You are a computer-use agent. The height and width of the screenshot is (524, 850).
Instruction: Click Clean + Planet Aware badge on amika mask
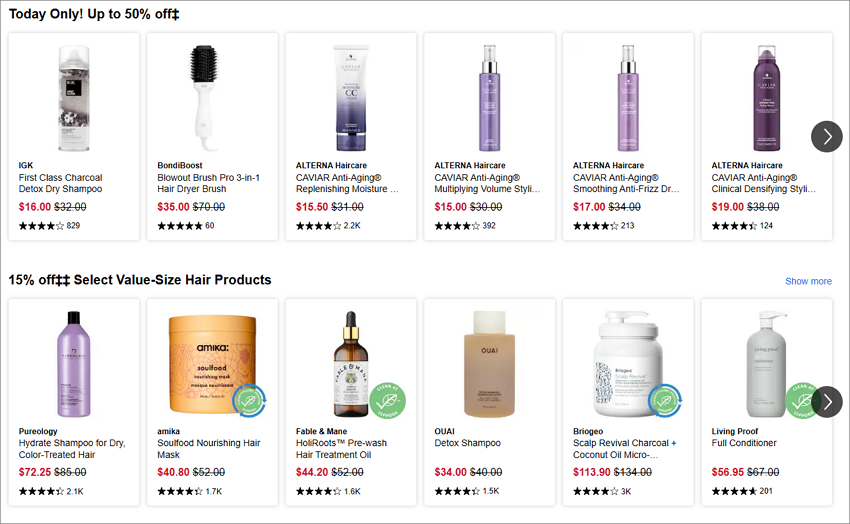[x=249, y=401]
